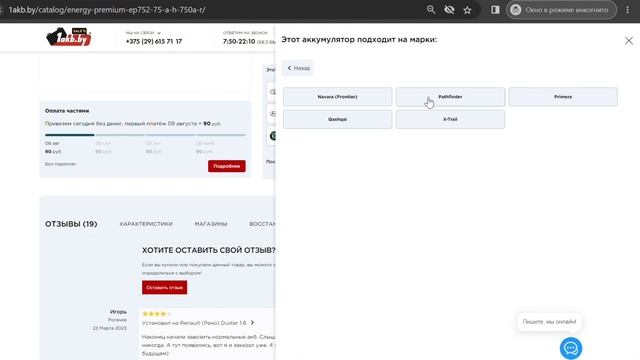Click the working hours 7:50-22:10 text
Screen dimensions: 640x360
(239, 41)
